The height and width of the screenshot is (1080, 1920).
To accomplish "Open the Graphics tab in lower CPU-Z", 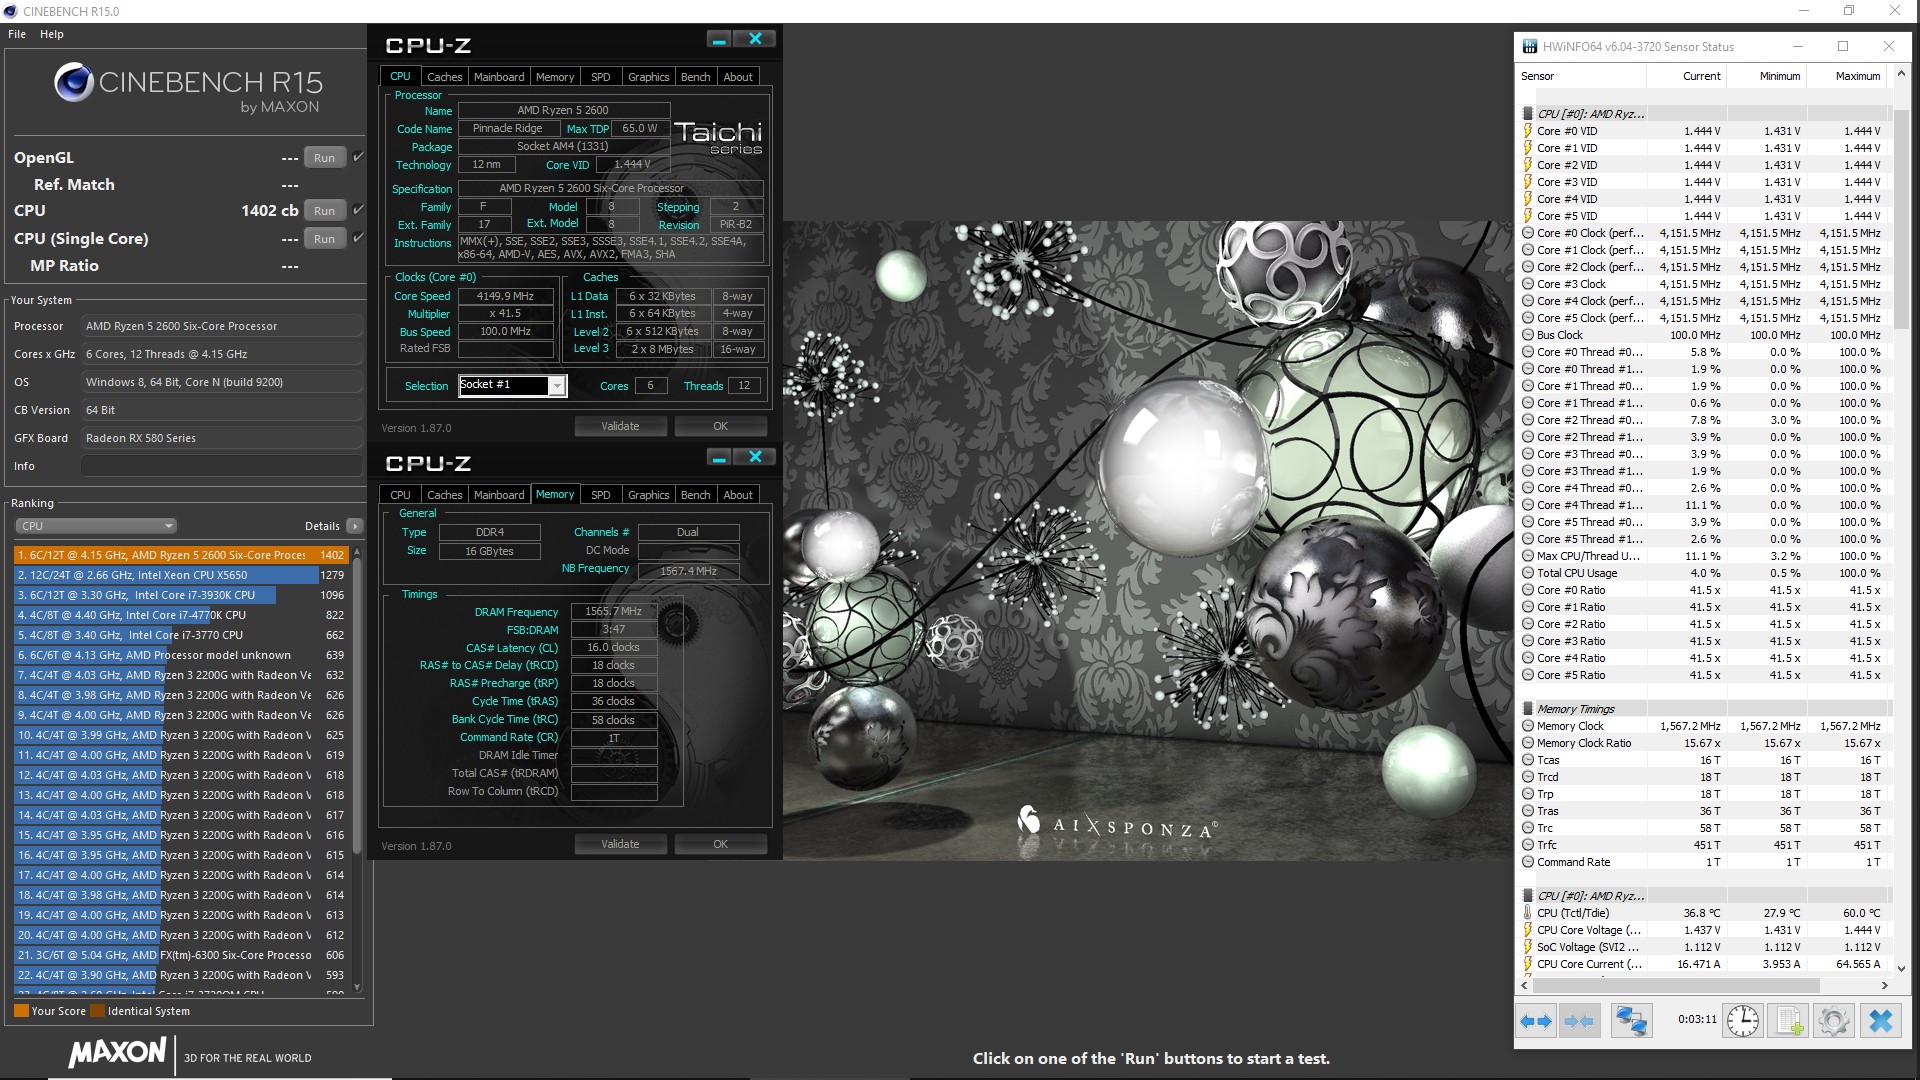I will tap(648, 495).
